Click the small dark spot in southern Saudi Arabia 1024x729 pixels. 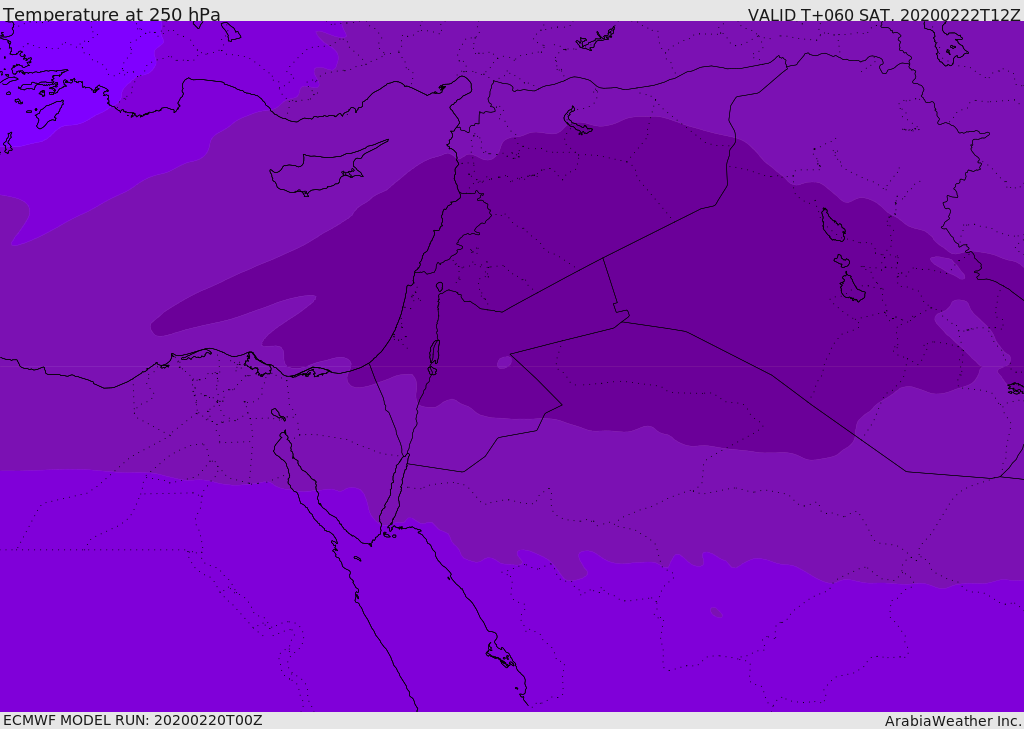click(x=716, y=612)
